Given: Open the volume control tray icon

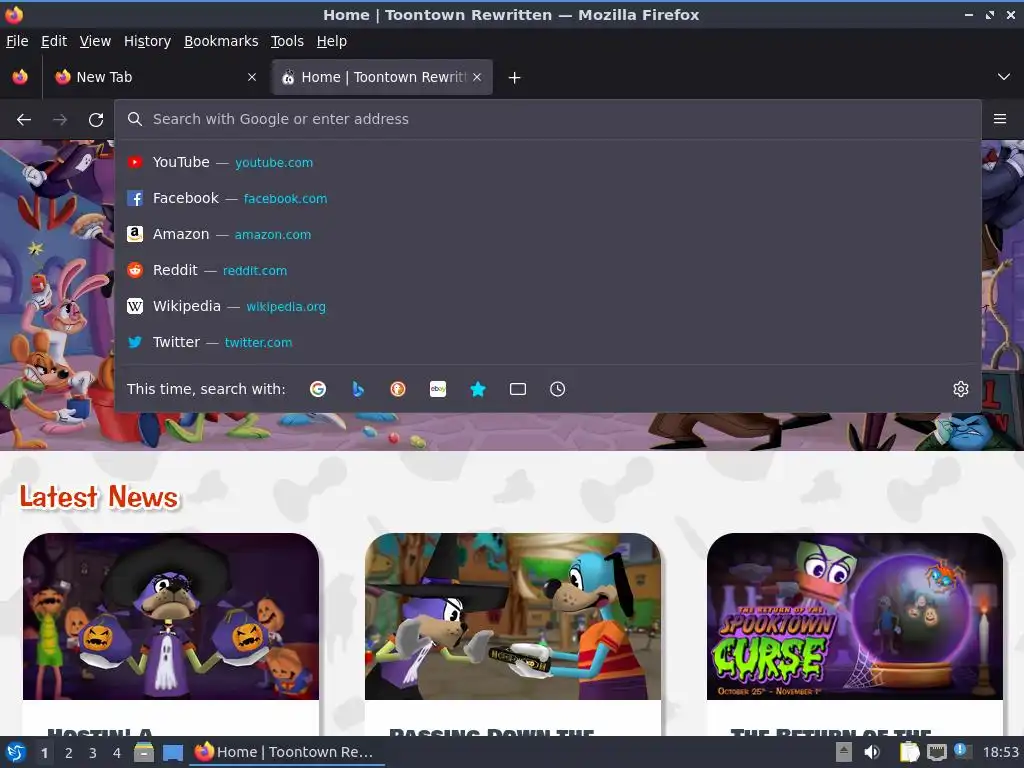Looking at the screenshot, I should pyautogui.click(x=872, y=753).
